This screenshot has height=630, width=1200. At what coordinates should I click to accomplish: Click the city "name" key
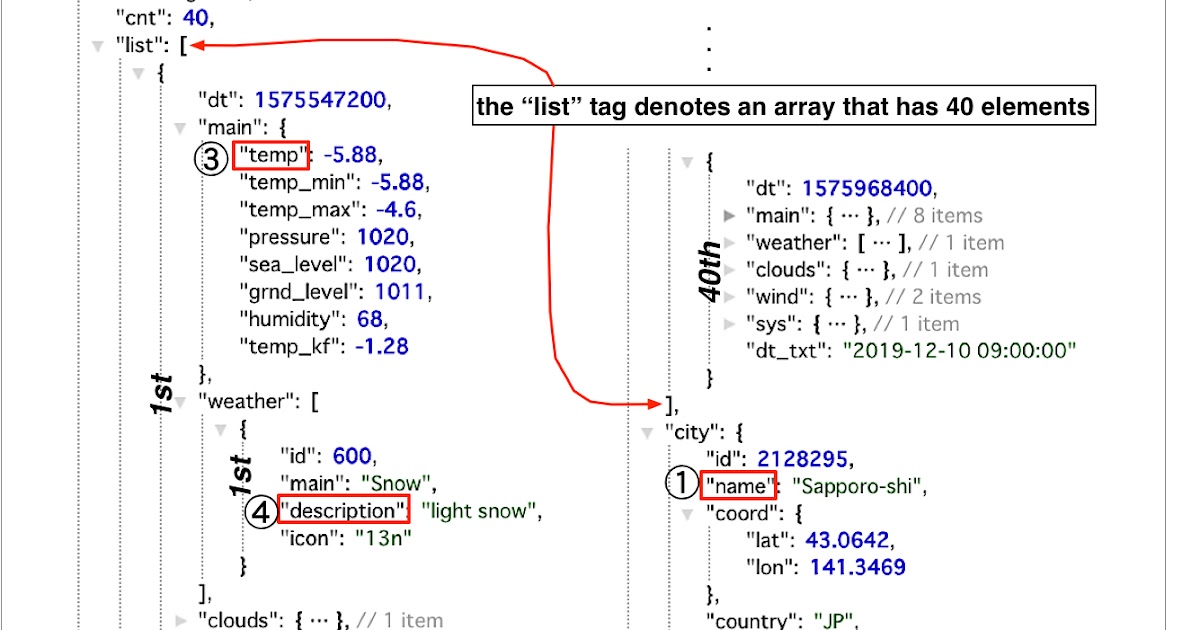(x=739, y=486)
